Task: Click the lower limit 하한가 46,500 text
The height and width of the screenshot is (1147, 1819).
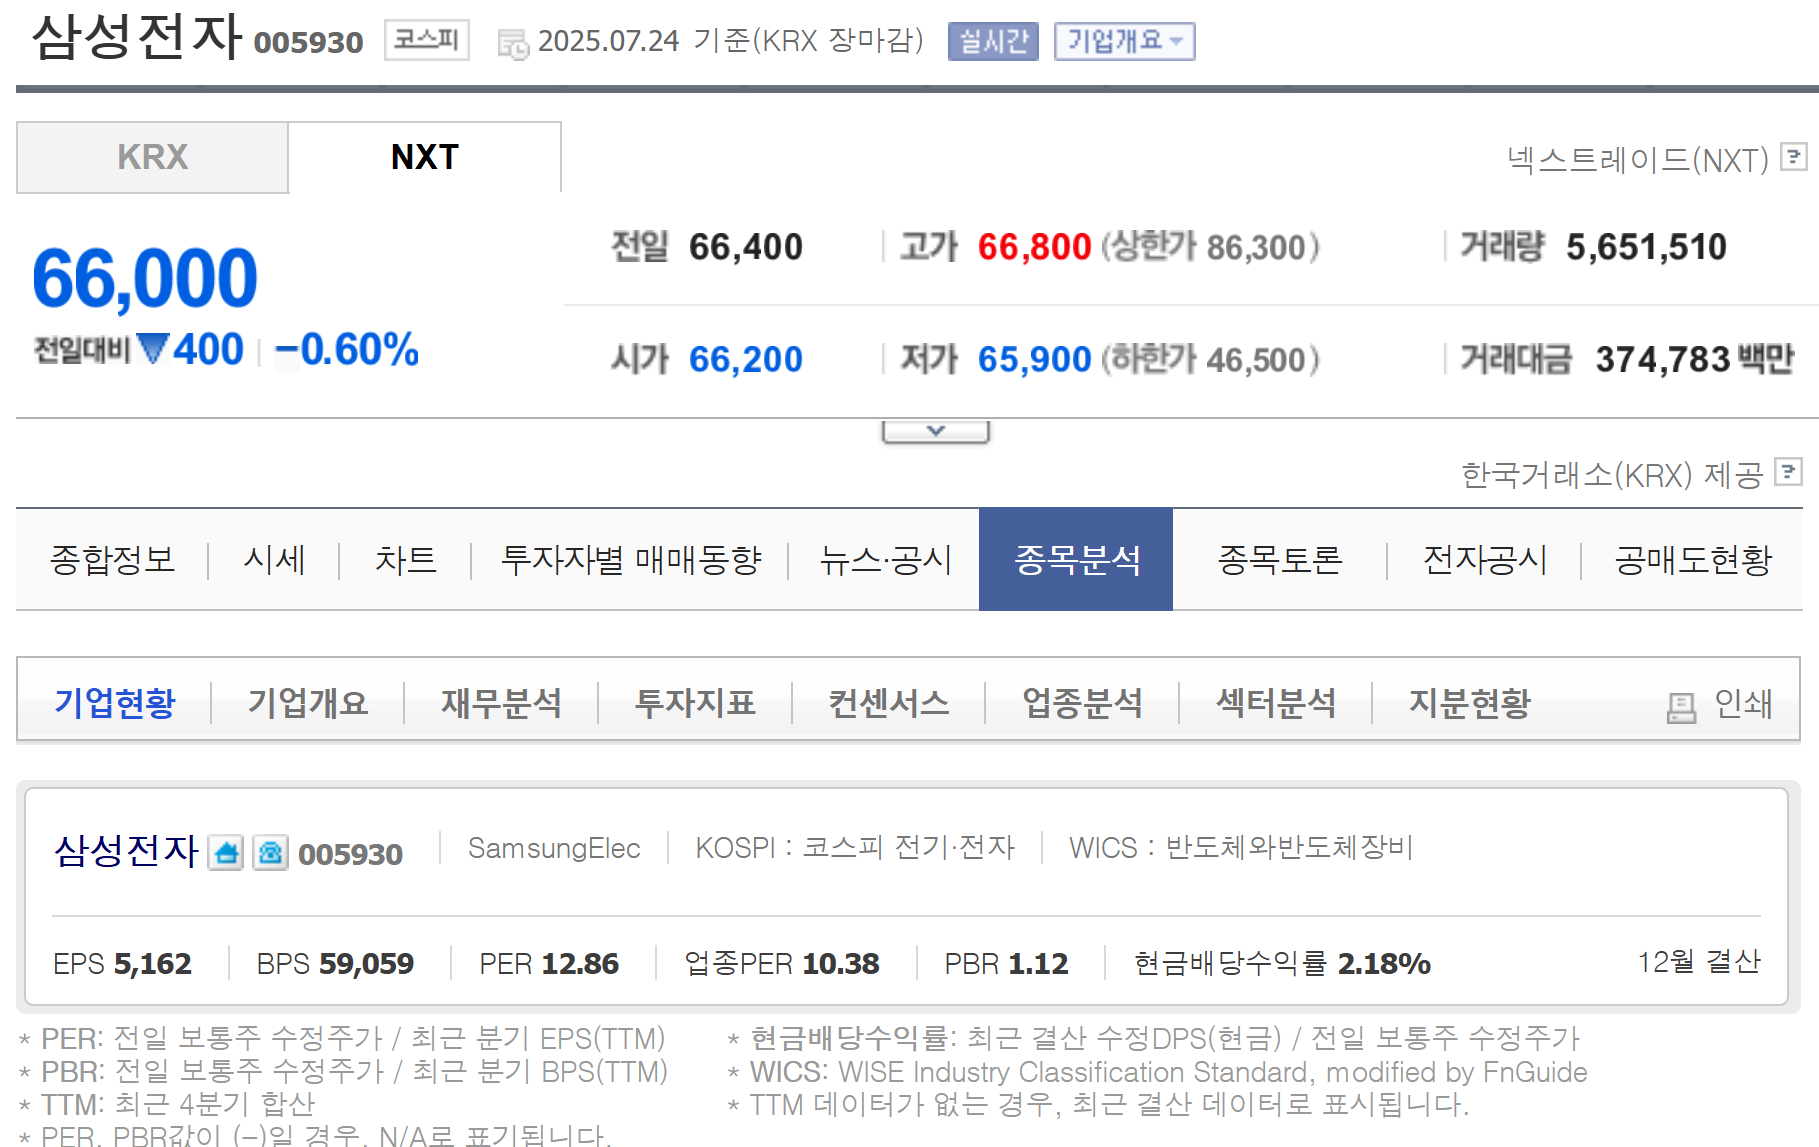Action: 1210,359
